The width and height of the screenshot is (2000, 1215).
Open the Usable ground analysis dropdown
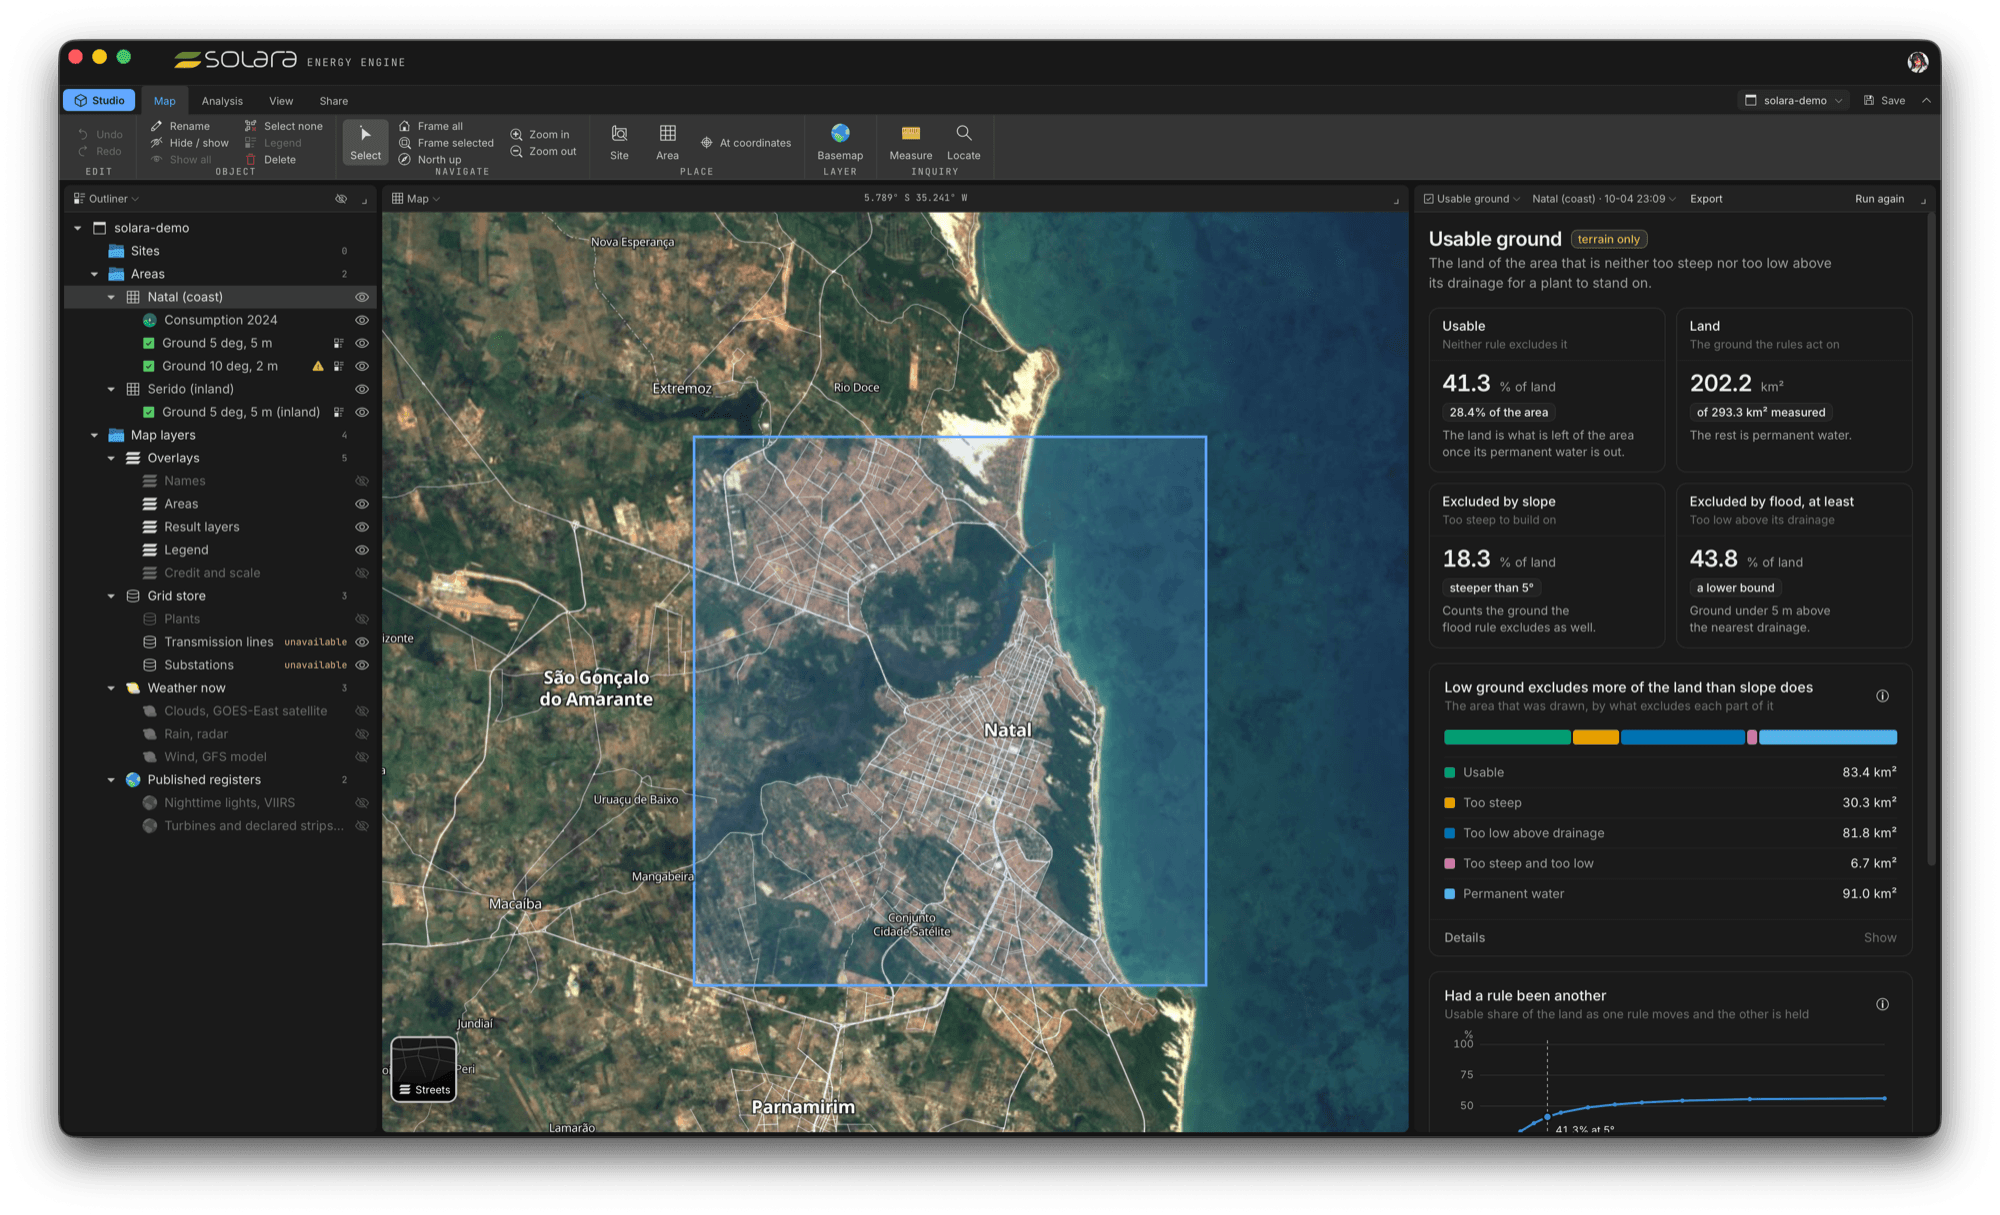[x=1471, y=199]
